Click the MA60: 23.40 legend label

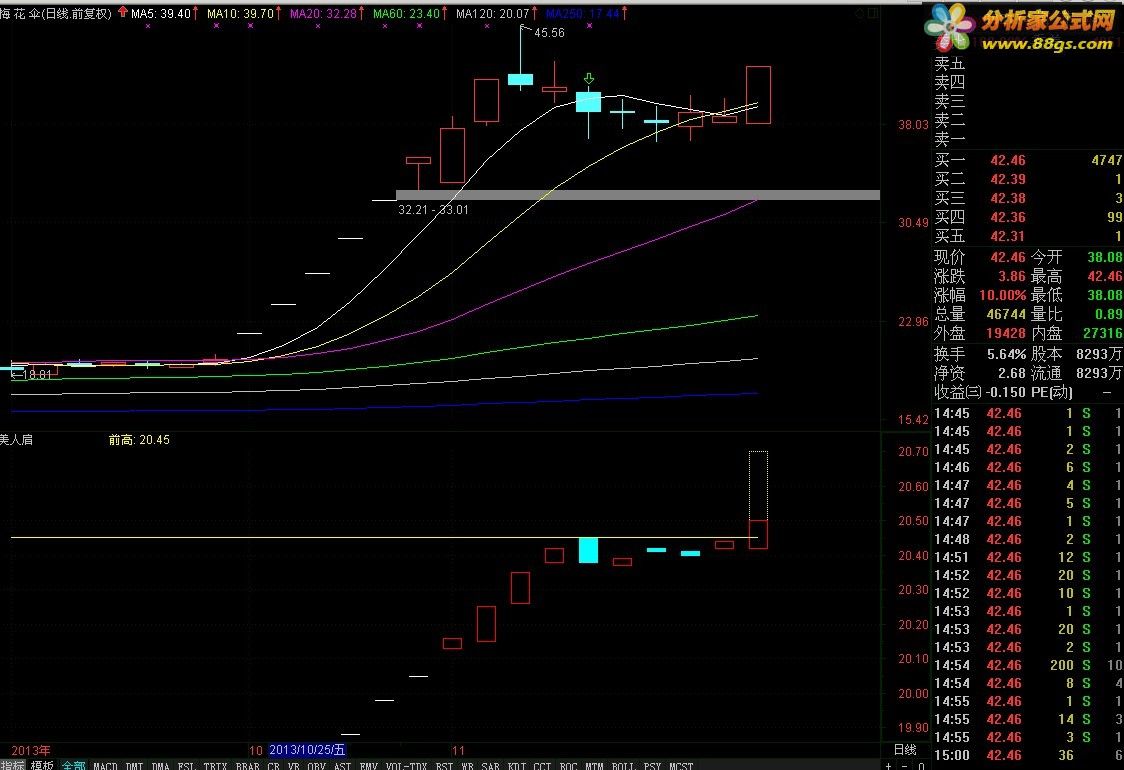406,13
